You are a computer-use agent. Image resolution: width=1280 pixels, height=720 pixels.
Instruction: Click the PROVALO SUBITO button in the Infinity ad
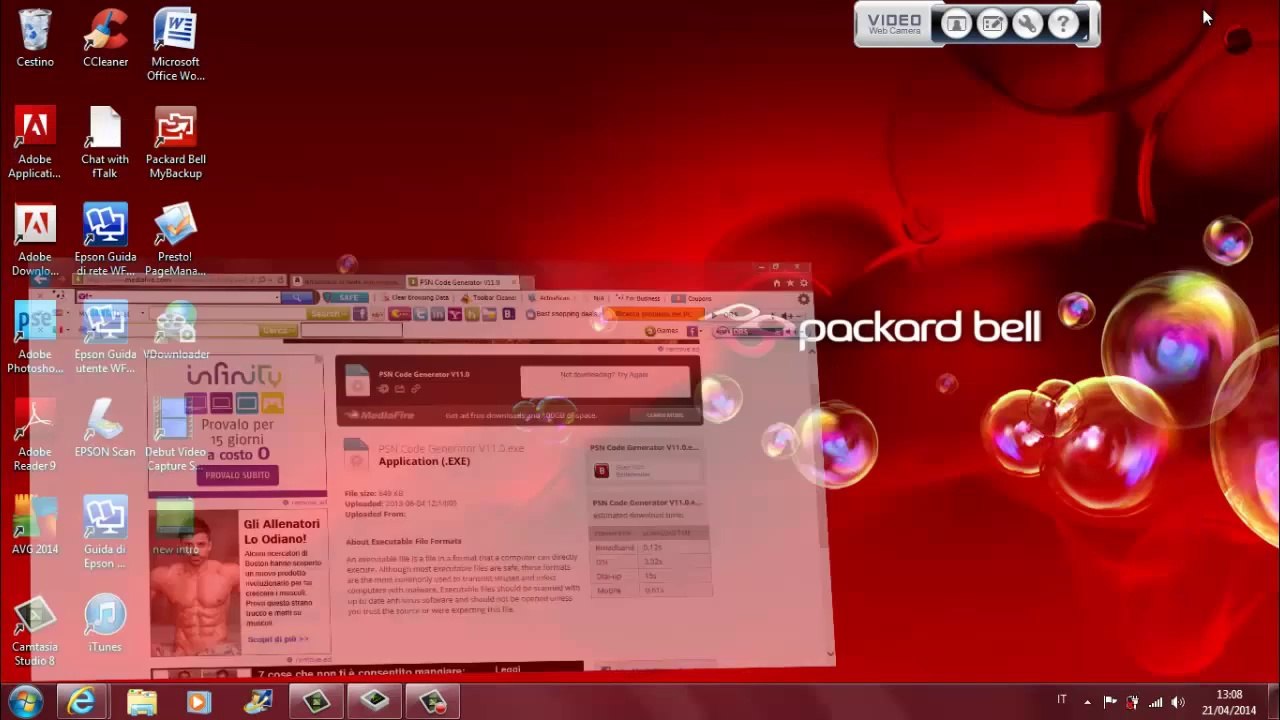point(237,475)
